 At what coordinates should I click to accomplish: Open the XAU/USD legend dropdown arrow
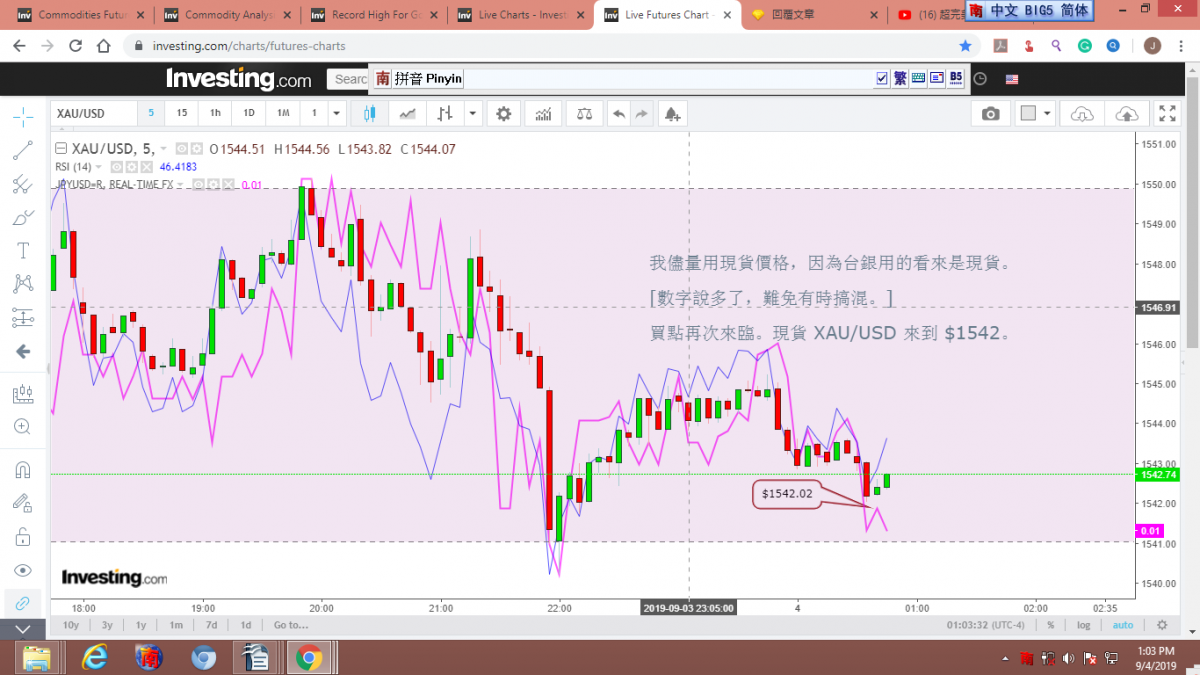pyautogui.click(x=164, y=149)
